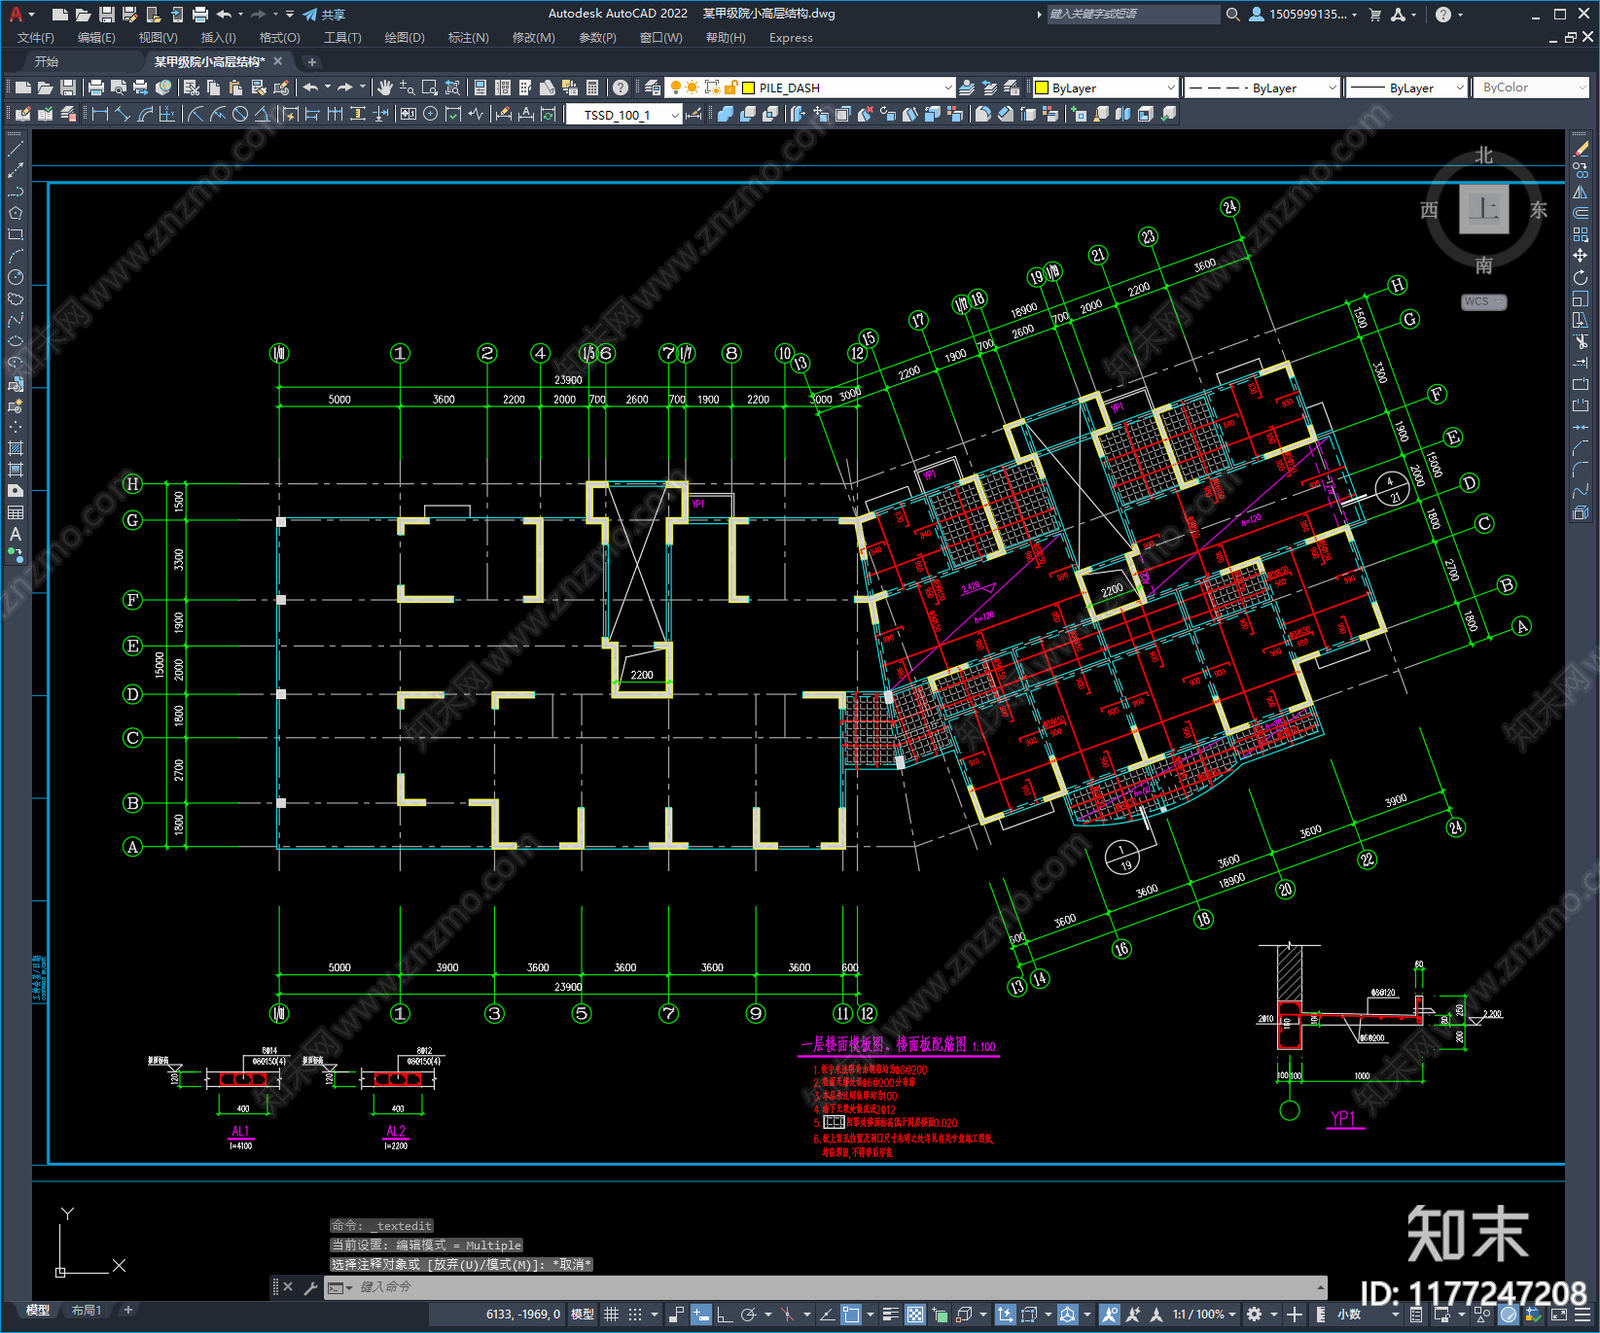The height and width of the screenshot is (1333, 1600).
Task: Toggle object snap in the status bar
Action: point(851,1314)
